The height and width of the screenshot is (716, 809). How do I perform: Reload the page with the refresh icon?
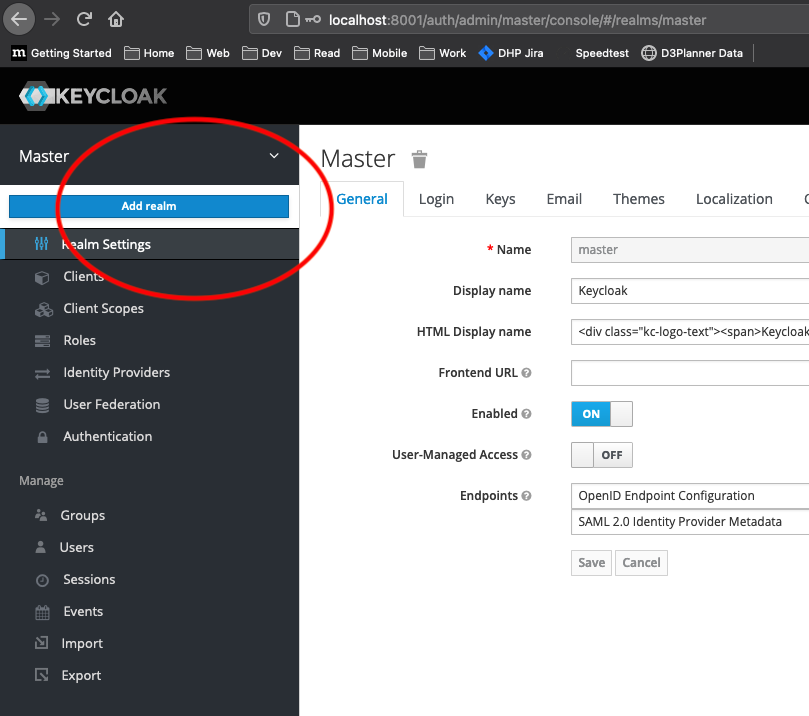coord(84,20)
